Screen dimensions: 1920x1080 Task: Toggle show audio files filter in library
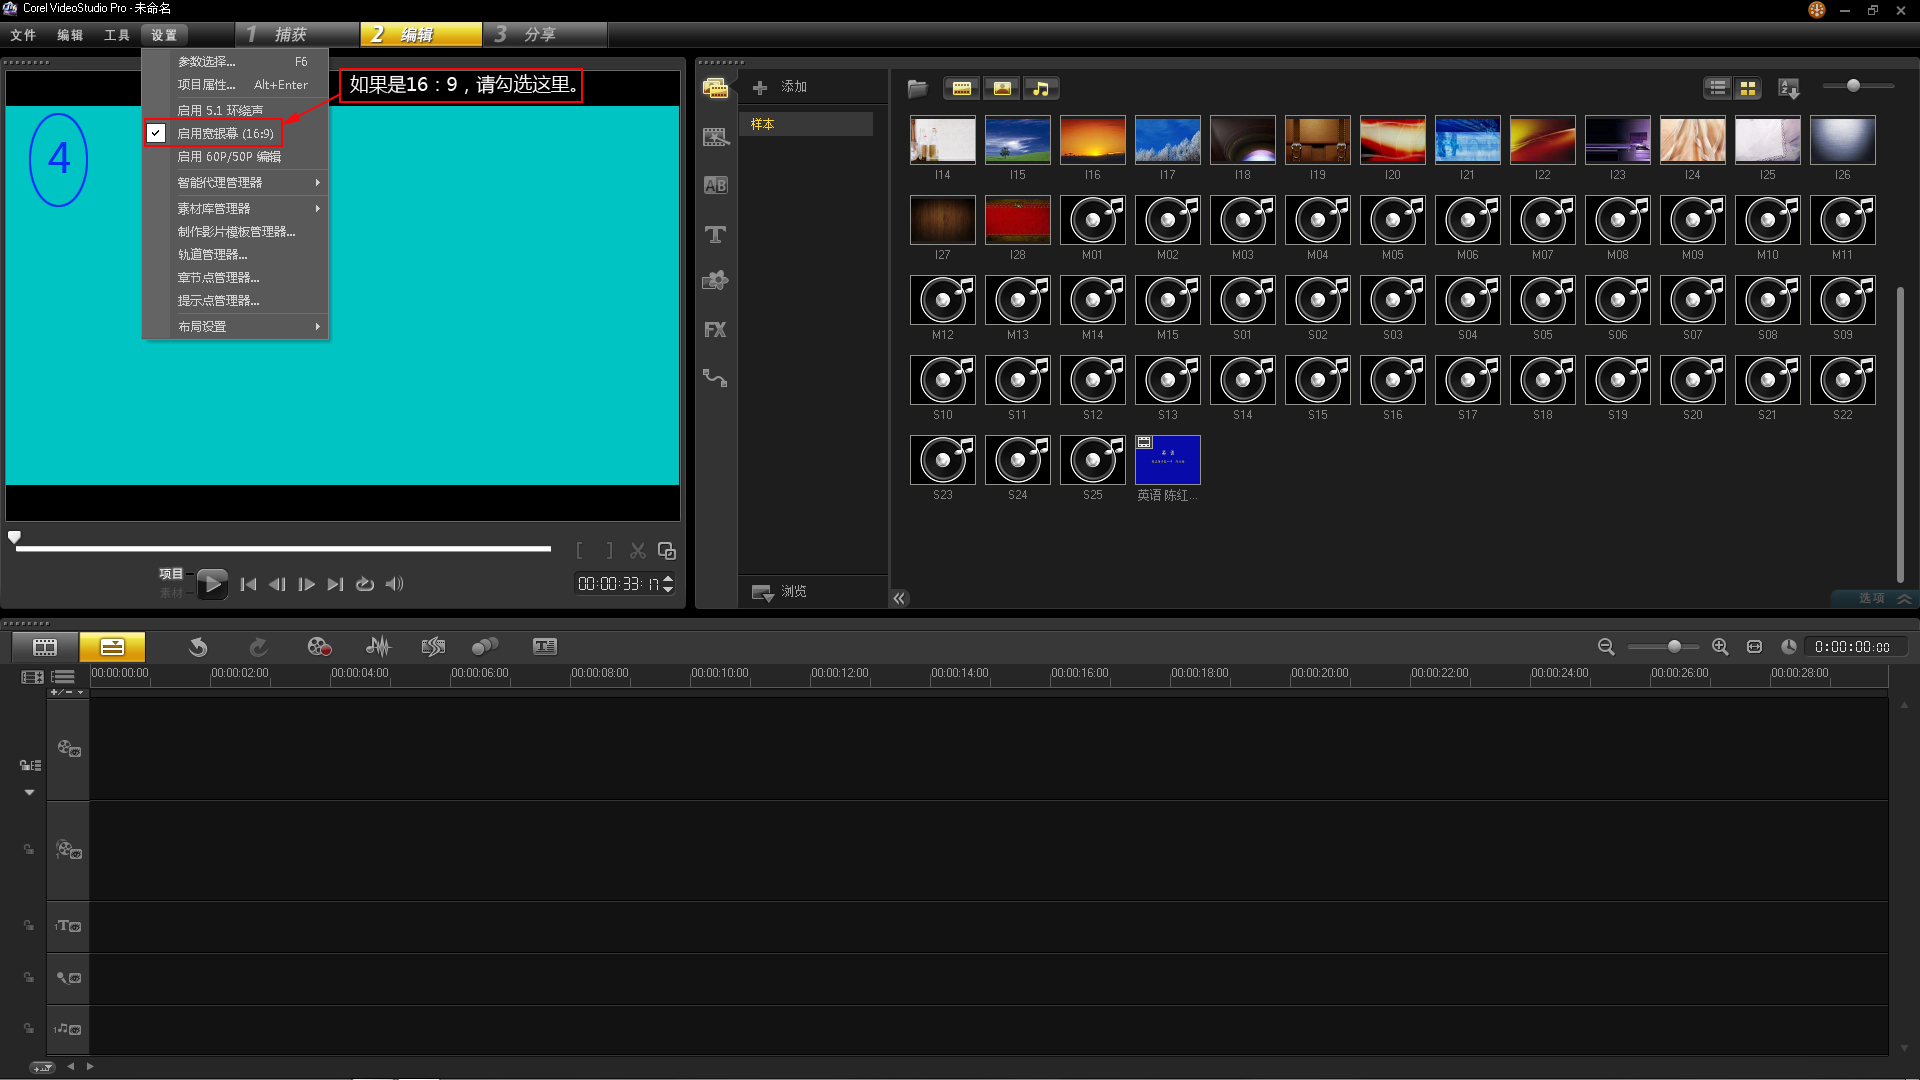click(x=1041, y=89)
